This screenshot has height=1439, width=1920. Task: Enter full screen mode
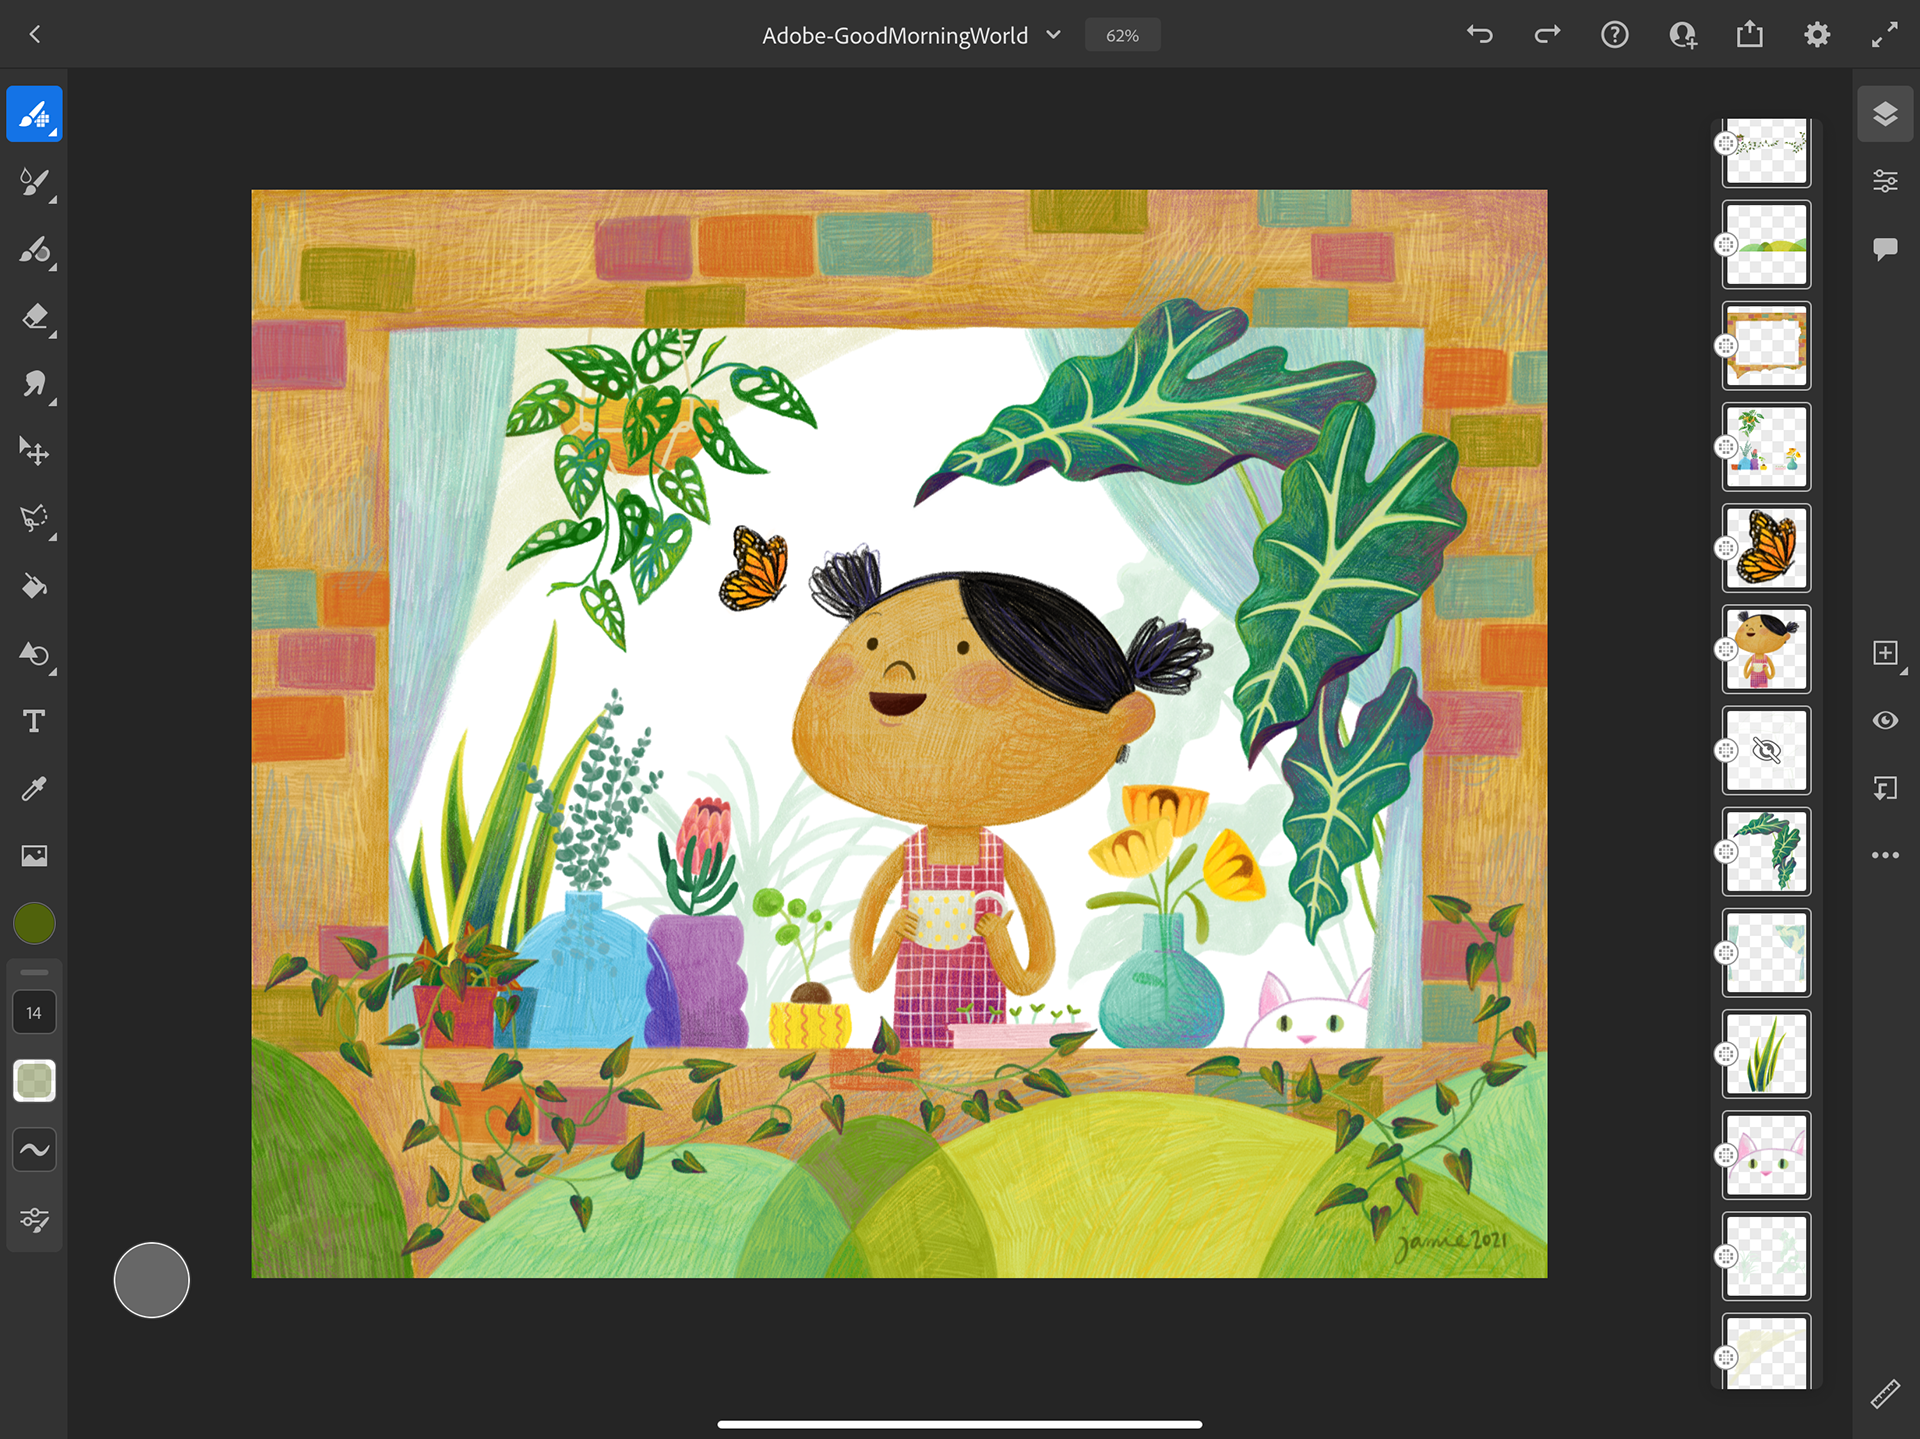(x=1885, y=35)
